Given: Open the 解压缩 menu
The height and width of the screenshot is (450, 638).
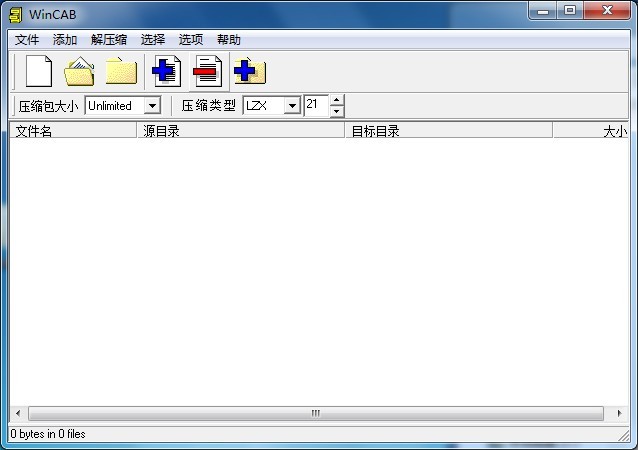Looking at the screenshot, I should (109, 40).
